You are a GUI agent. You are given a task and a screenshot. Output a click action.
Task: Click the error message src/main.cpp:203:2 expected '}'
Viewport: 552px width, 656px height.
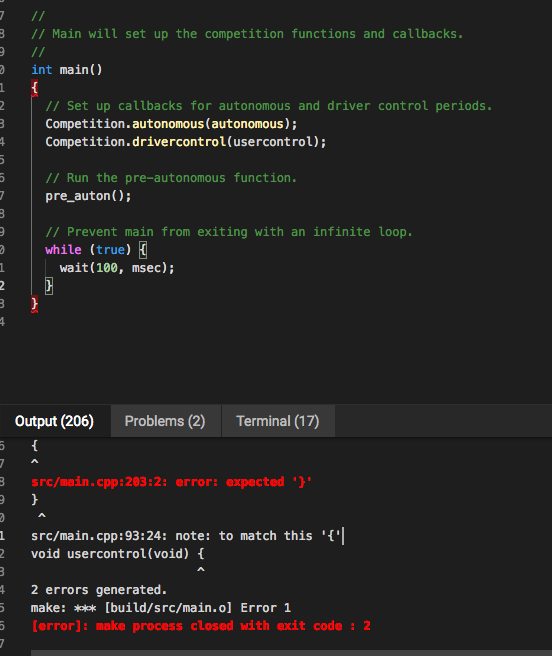point(171,482)
